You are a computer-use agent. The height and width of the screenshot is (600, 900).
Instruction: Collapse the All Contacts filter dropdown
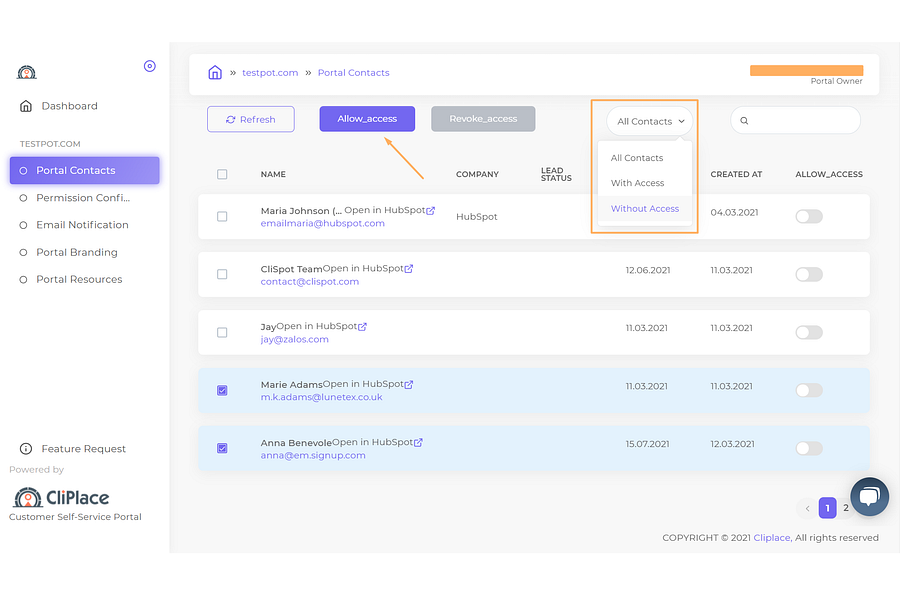tap(650, 121)
